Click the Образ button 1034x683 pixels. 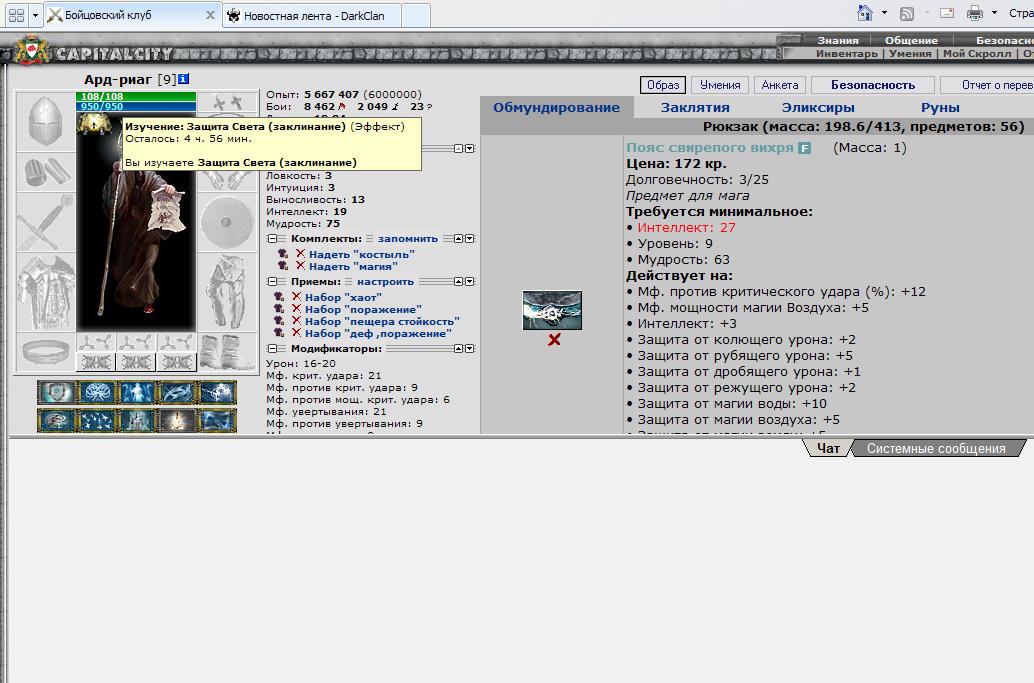663,85
